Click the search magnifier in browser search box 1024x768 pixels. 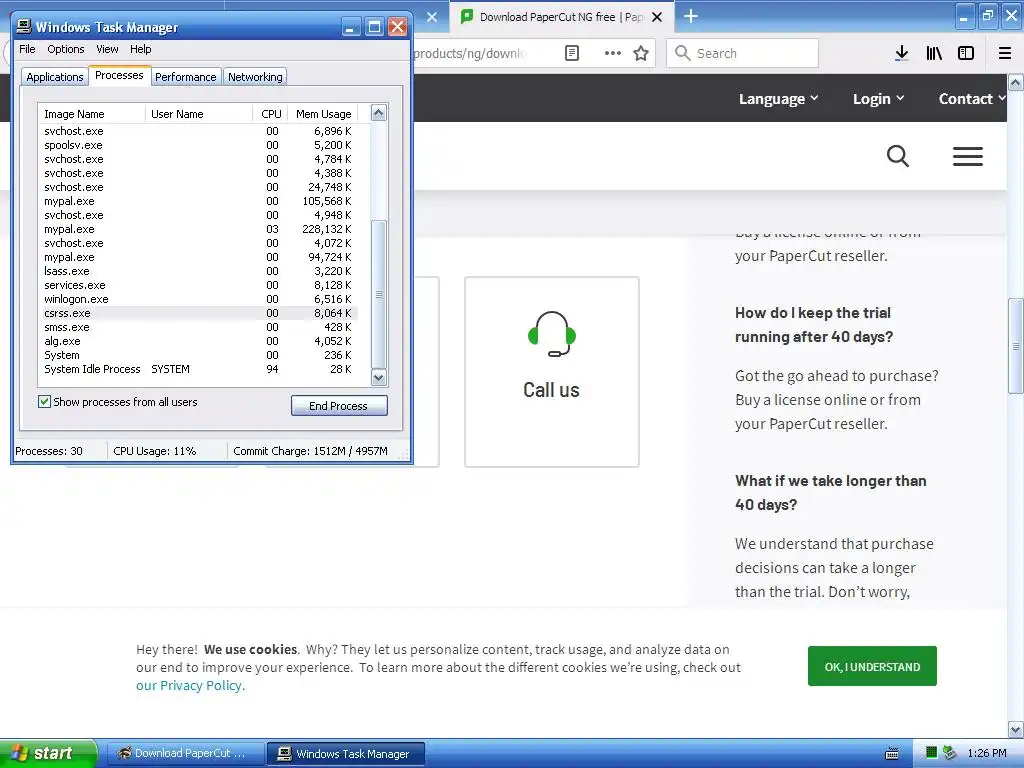(682, 53)
